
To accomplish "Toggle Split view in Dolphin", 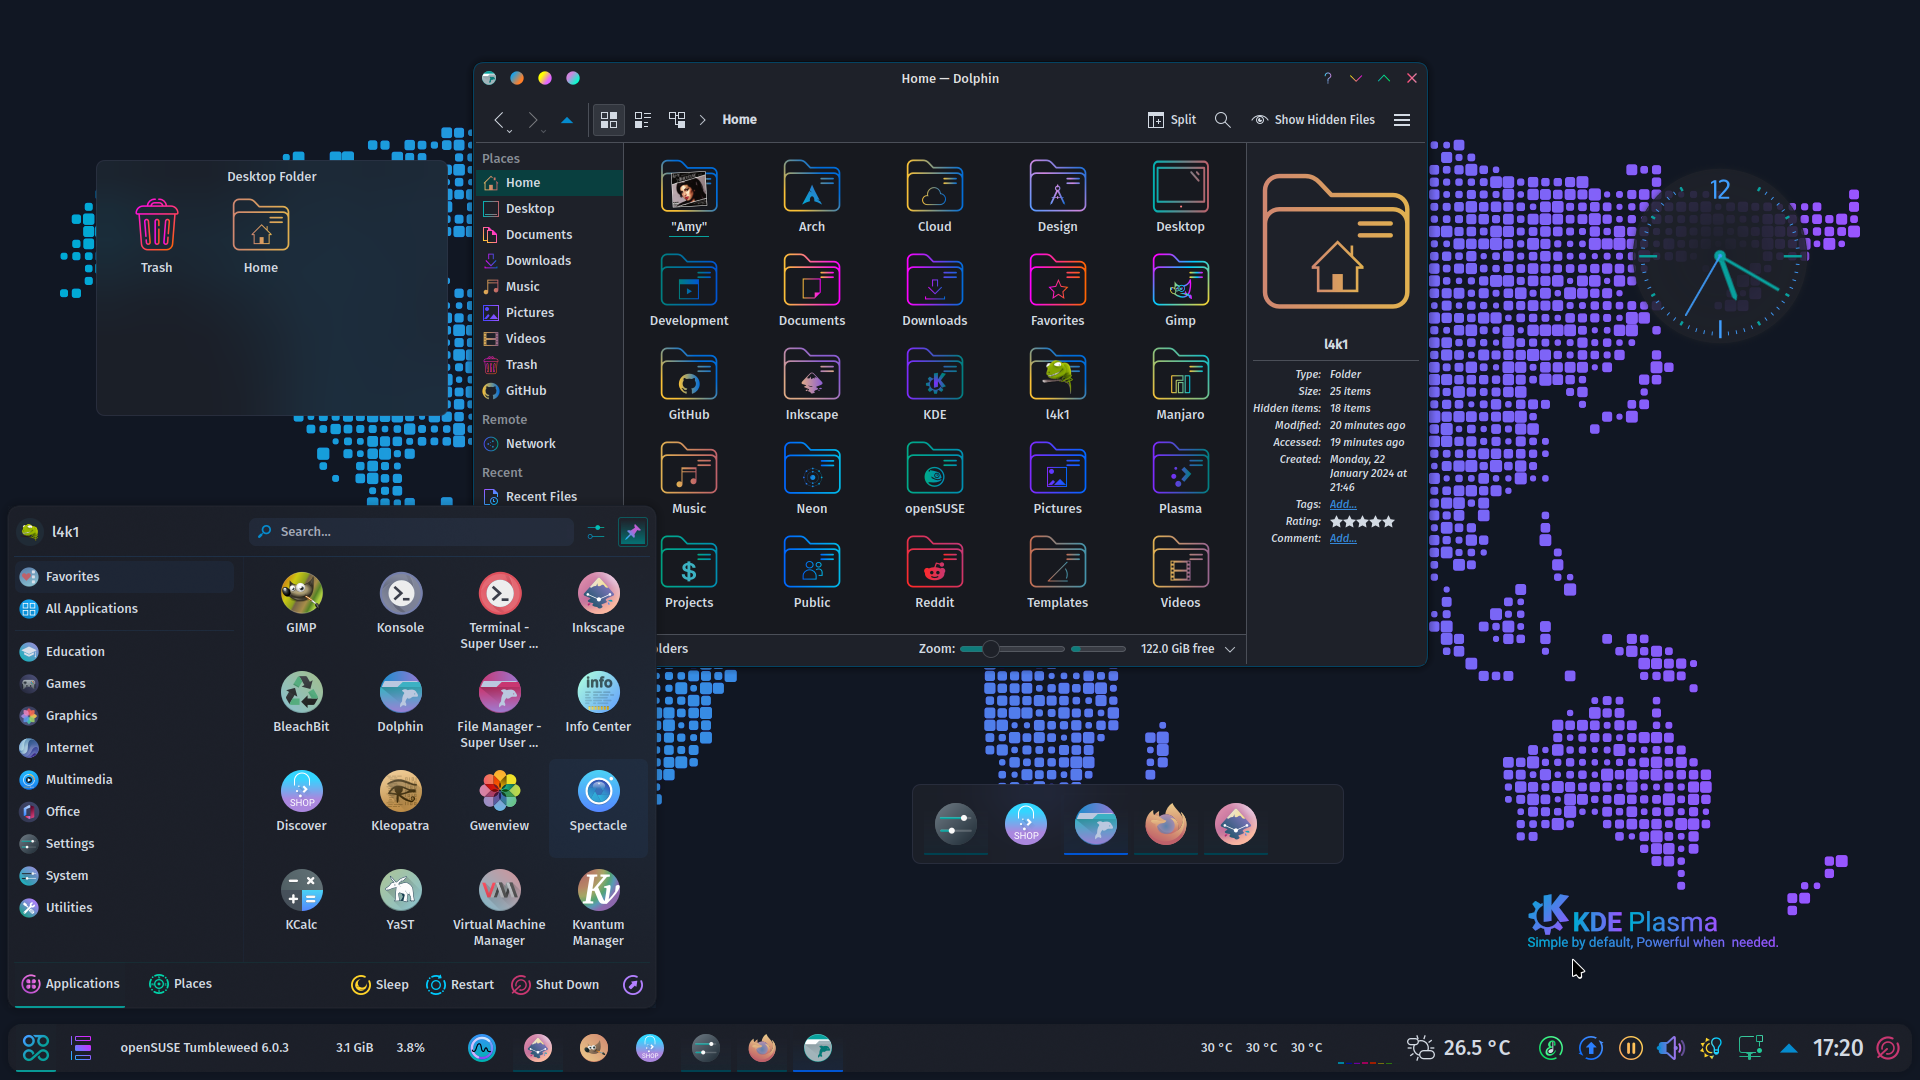I will click(x=1171, y=120).
